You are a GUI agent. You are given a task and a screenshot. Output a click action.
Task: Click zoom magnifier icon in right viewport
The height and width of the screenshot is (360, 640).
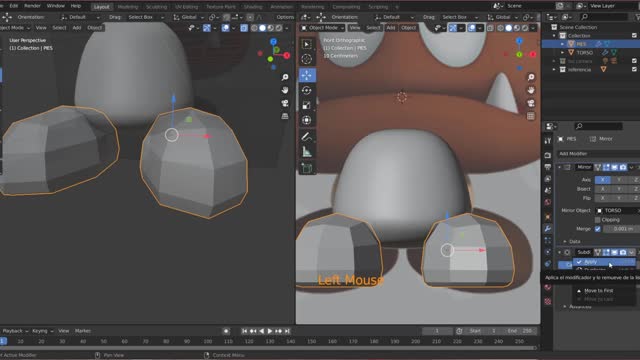[531, 77]
